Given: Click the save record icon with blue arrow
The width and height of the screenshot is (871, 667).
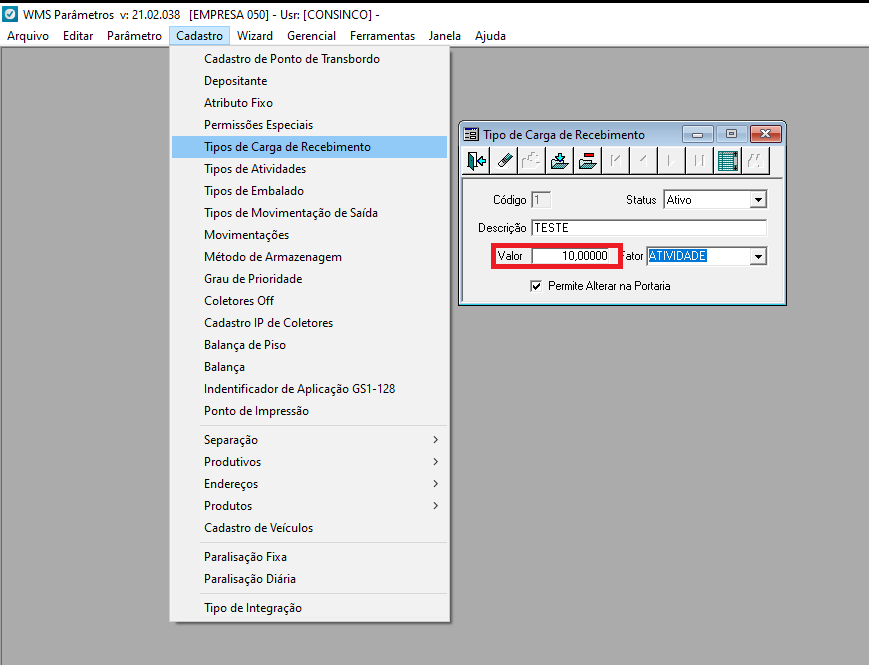Looking at the screenshot, I should point(560,161).
